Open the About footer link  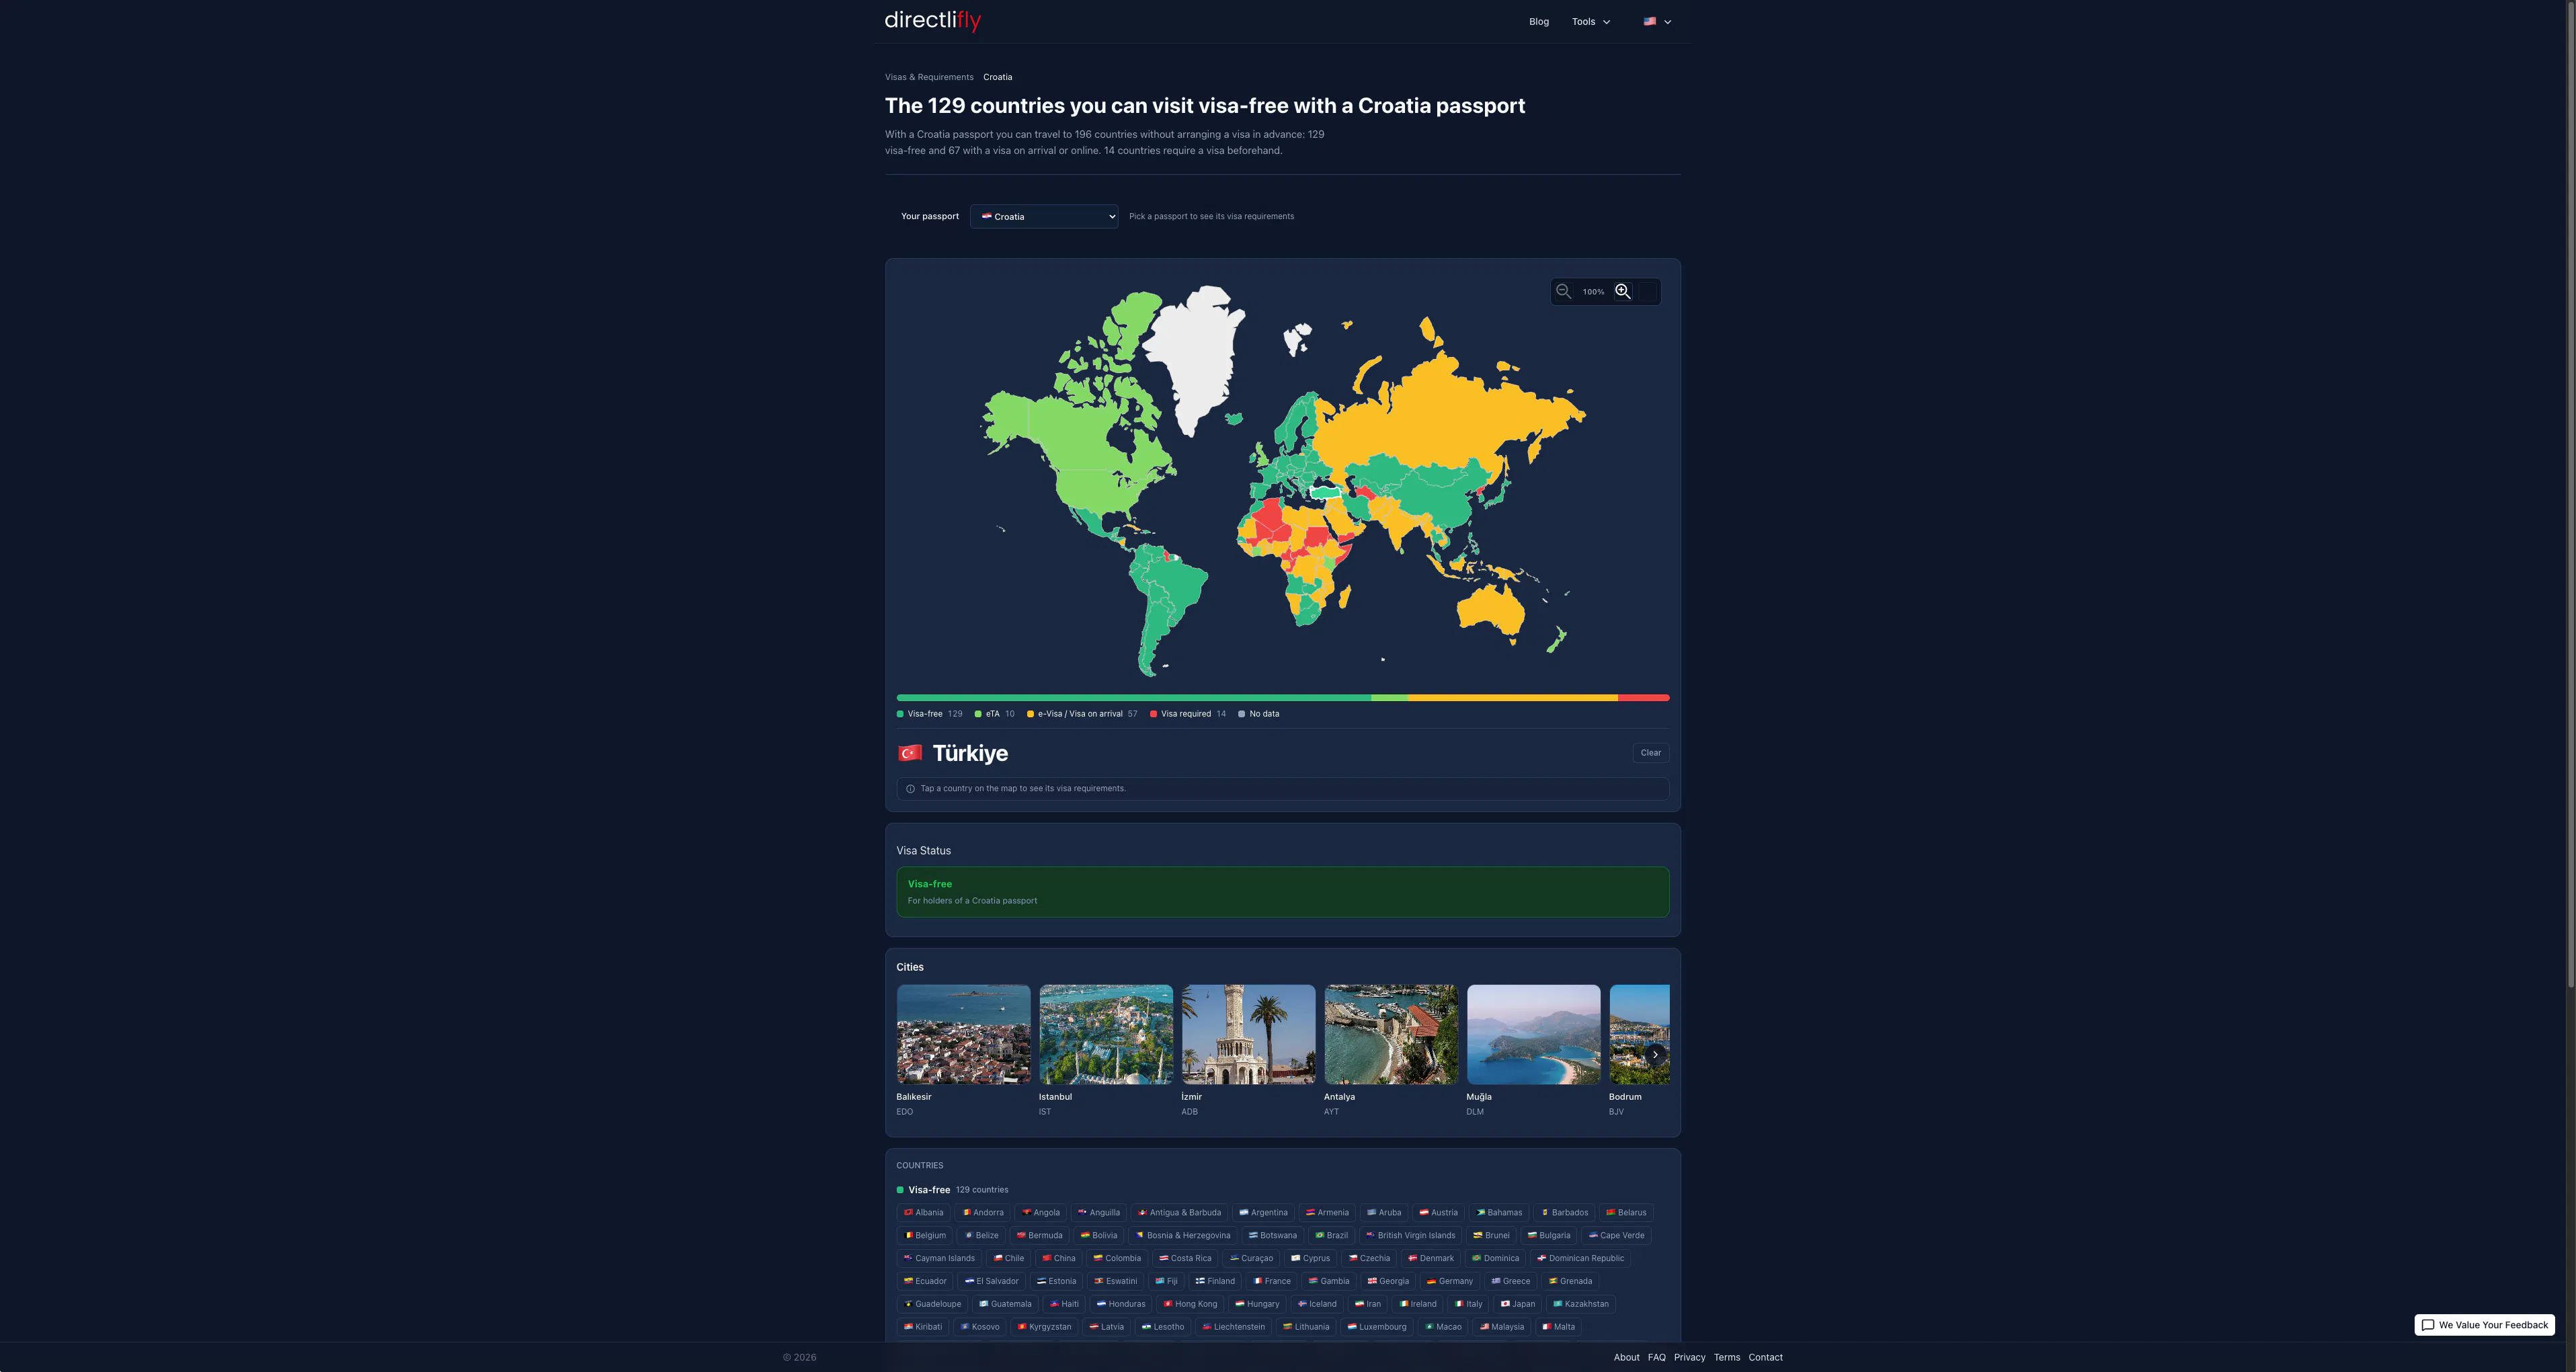(x=1626, y=1357)
